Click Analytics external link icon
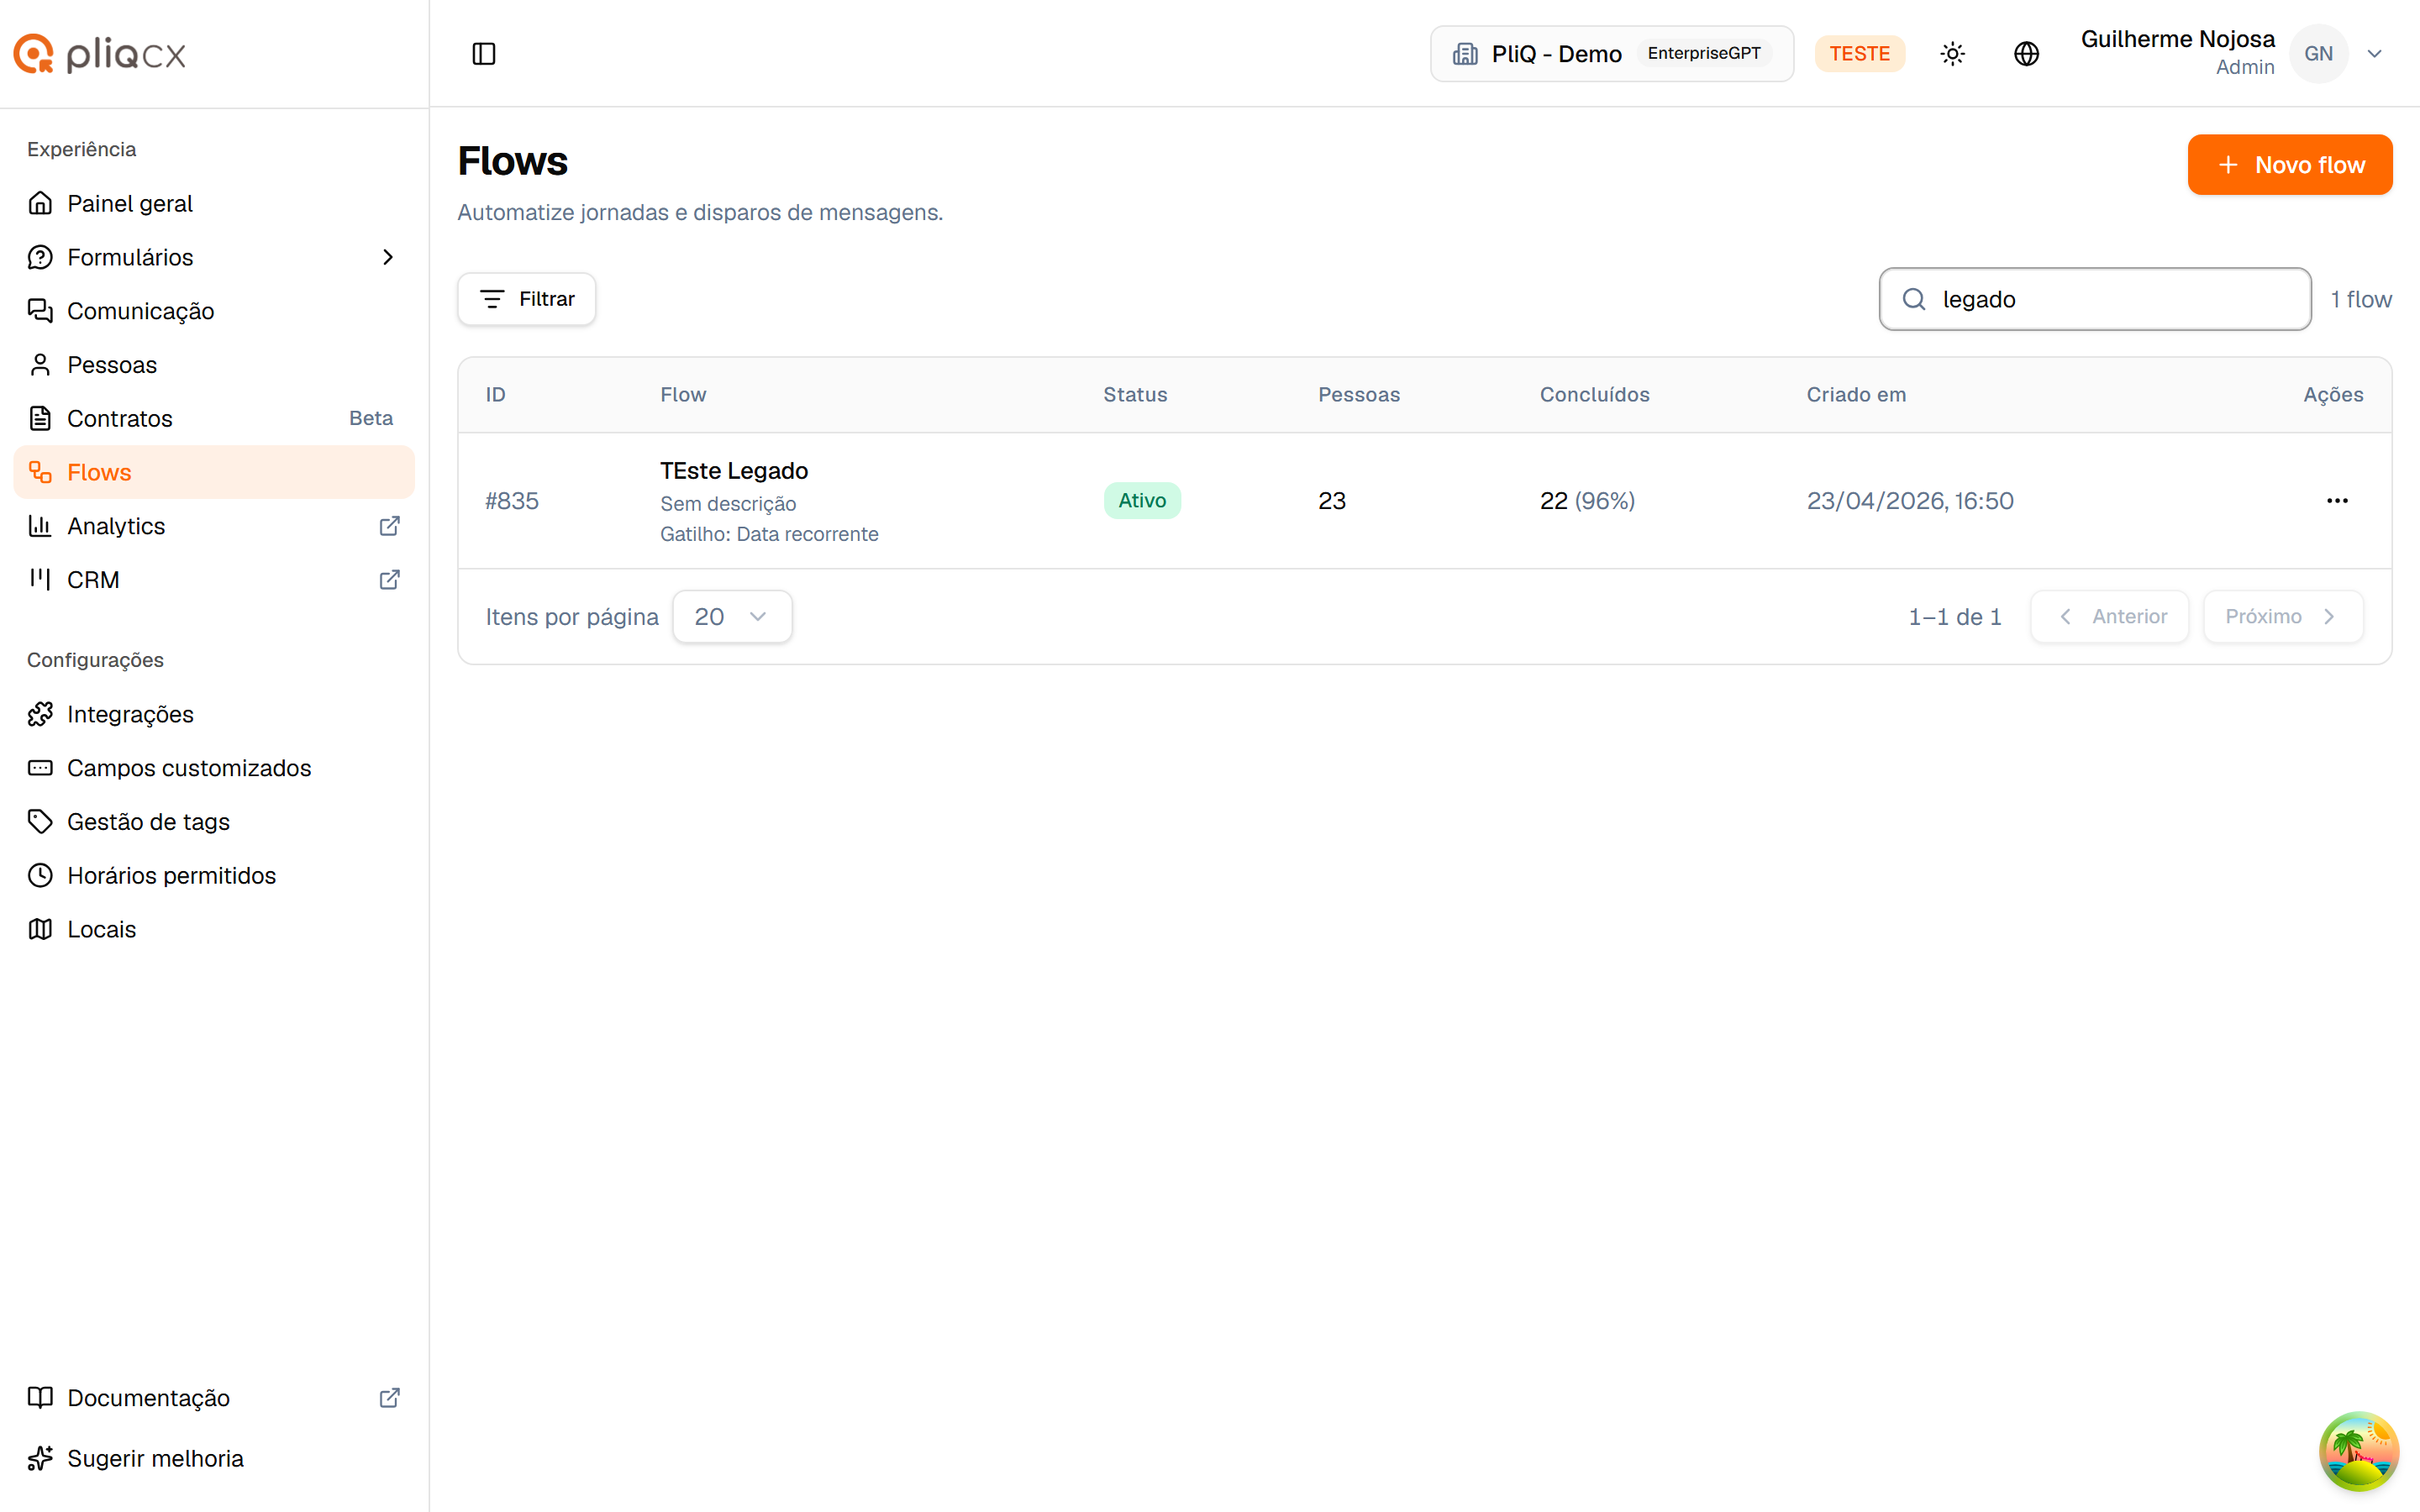Viewport: 2420px width, 1512px height. tap(389, 526)
